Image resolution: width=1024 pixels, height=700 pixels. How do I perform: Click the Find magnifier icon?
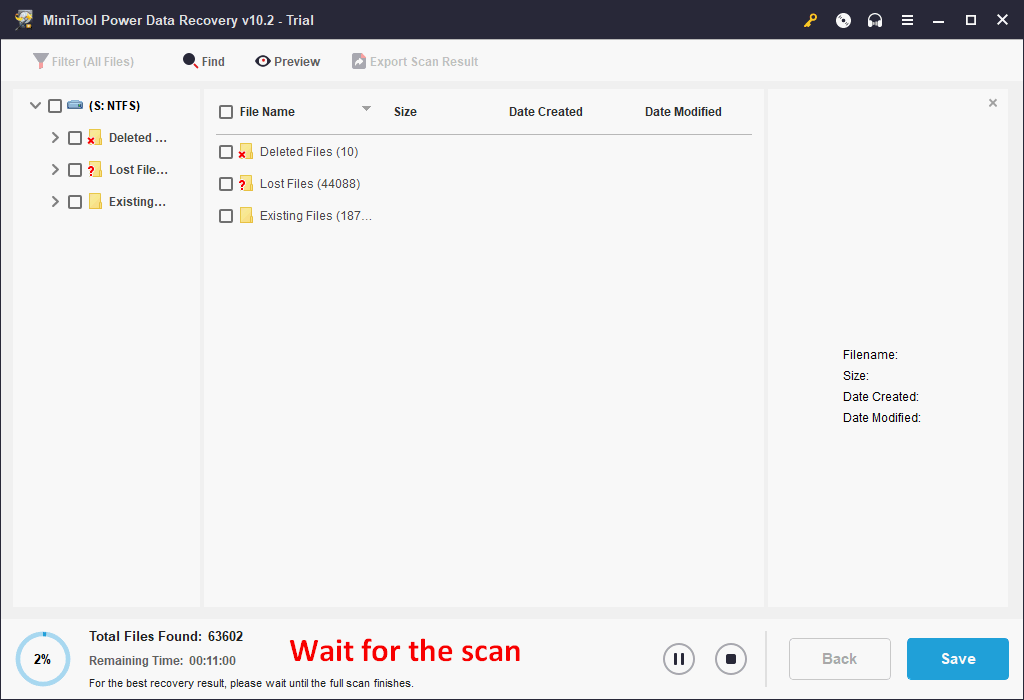point(190,61)
